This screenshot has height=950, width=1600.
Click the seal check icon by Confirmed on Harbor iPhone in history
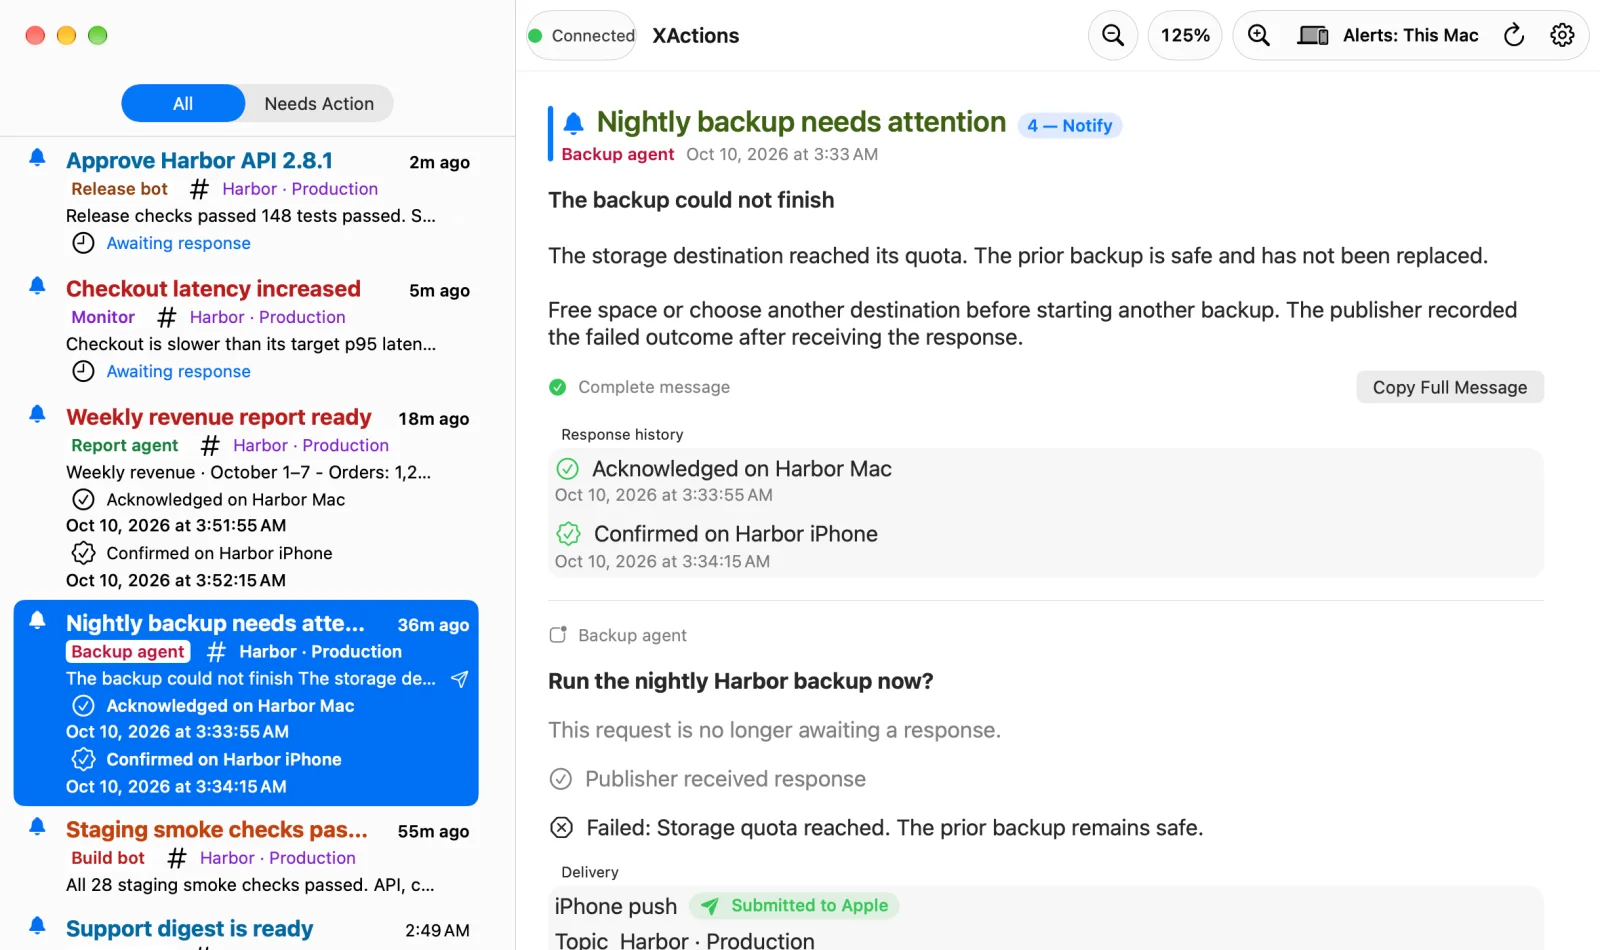(568, 534)
